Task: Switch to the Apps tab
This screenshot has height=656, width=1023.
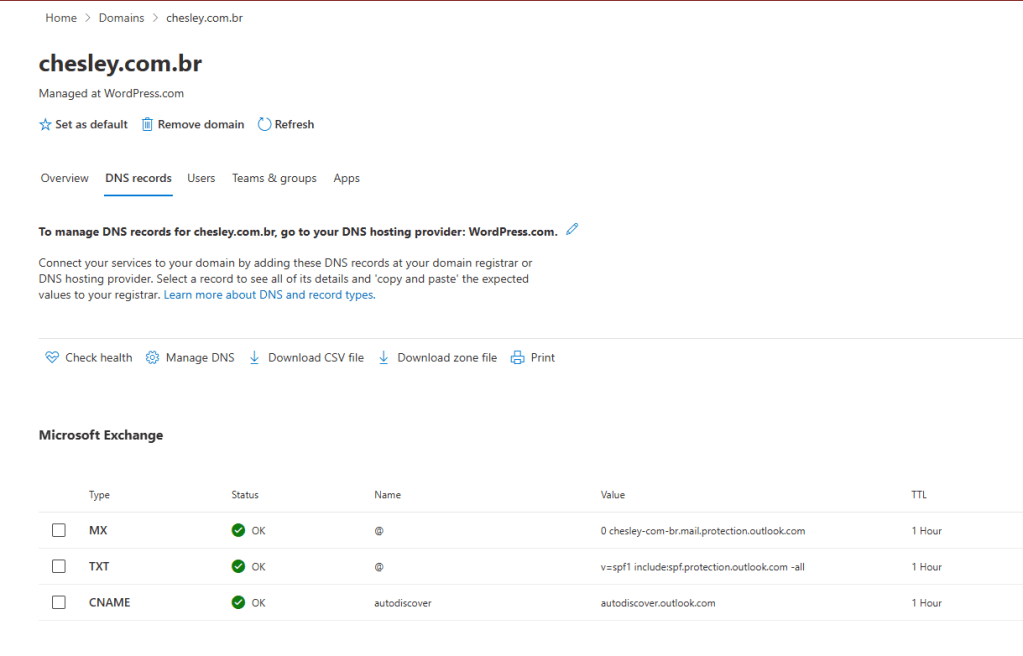Action: point(346,179)
